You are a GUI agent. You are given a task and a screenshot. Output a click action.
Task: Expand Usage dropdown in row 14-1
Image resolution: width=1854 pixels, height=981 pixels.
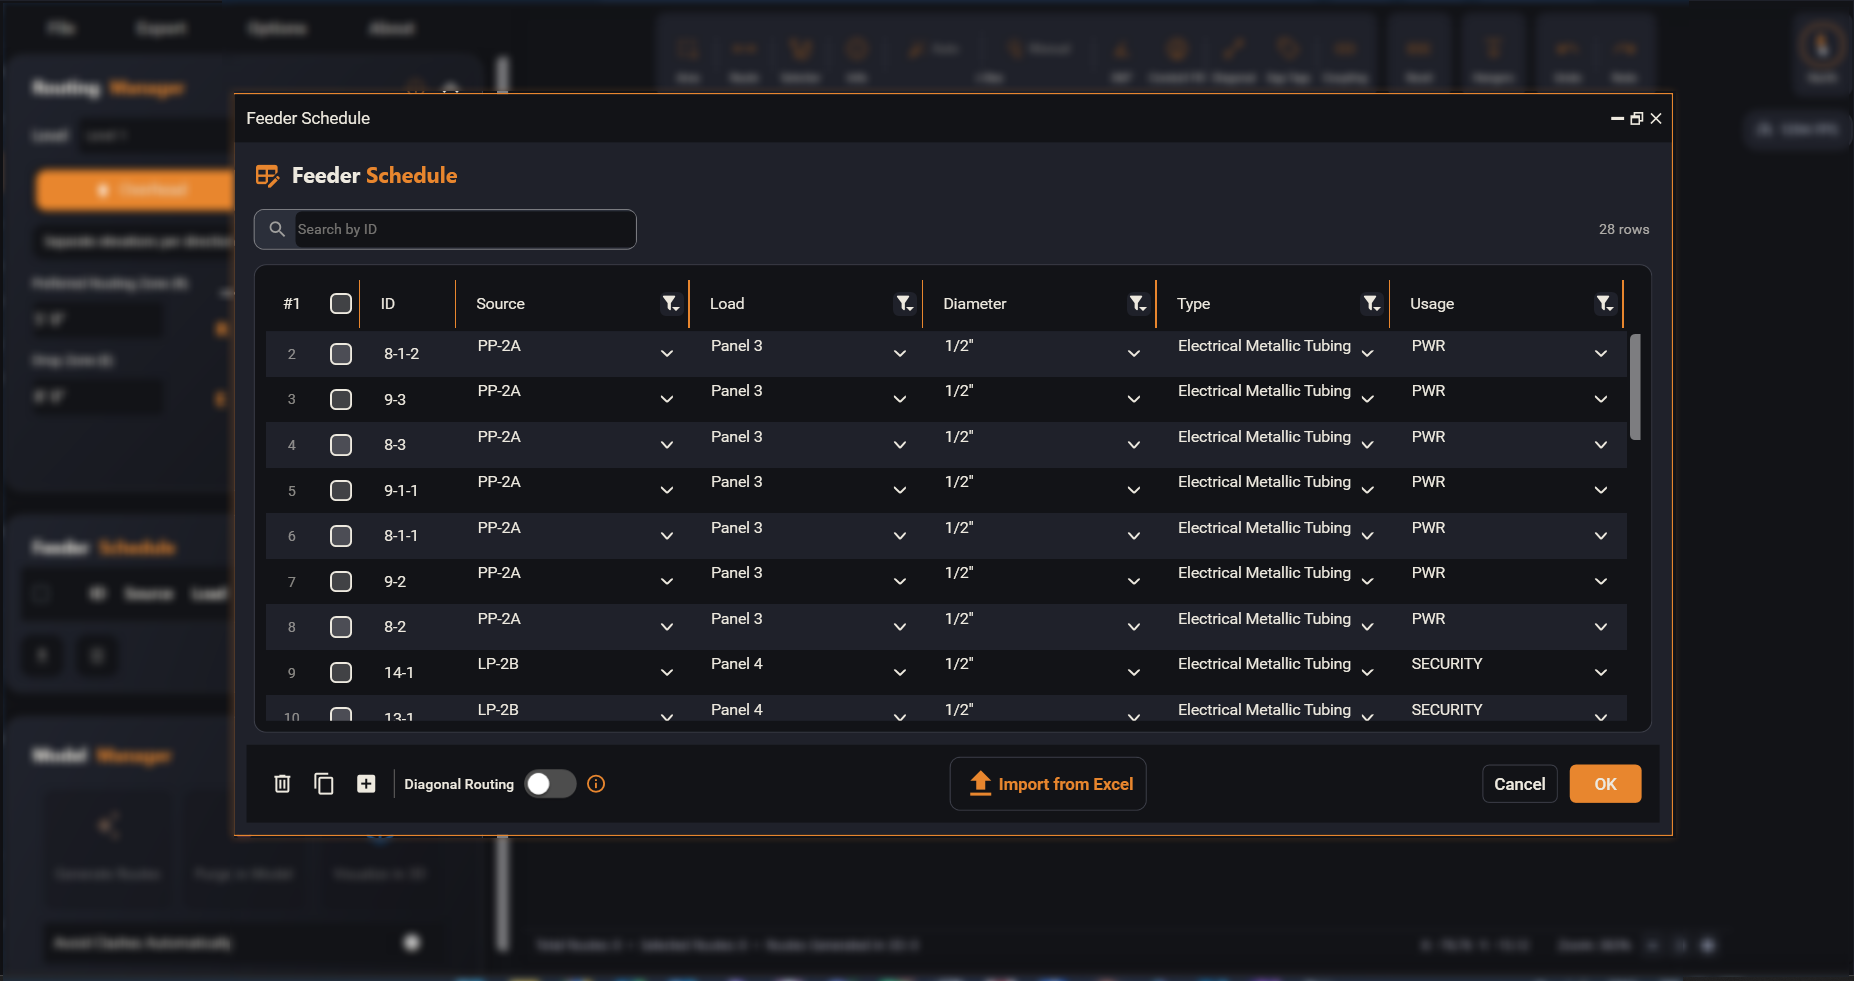1601,672
